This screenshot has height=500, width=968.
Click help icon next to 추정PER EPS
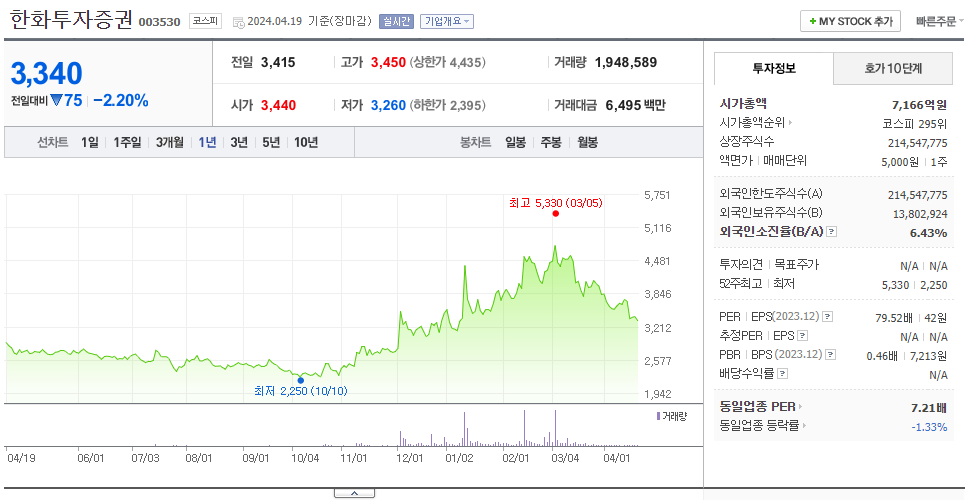(803, 336)
